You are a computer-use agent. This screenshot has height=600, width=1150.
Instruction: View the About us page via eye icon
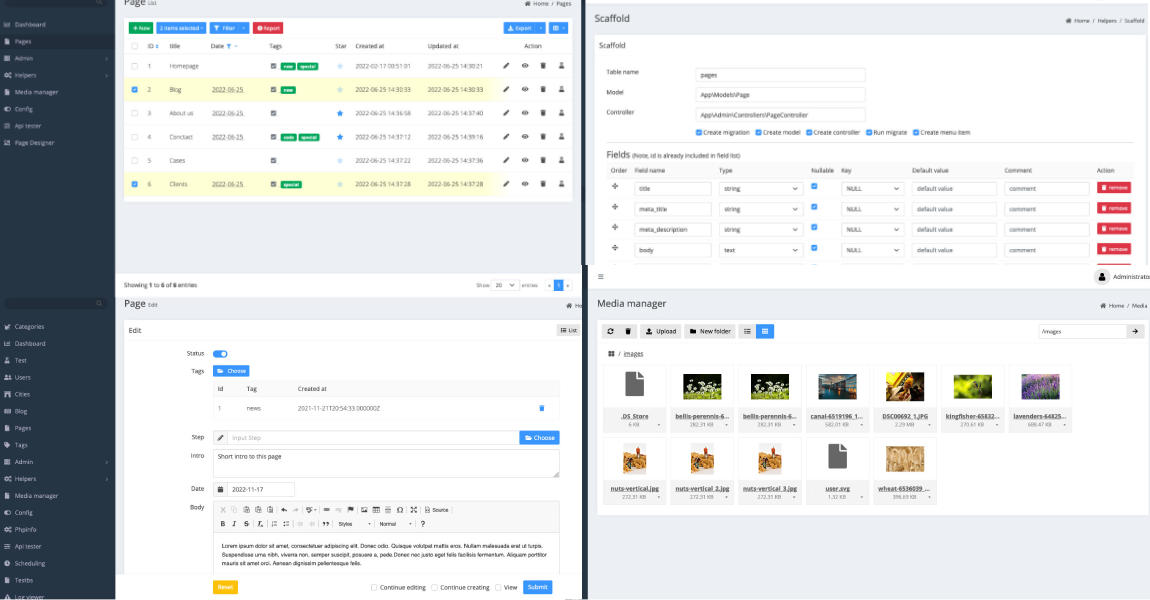[524, 113]
